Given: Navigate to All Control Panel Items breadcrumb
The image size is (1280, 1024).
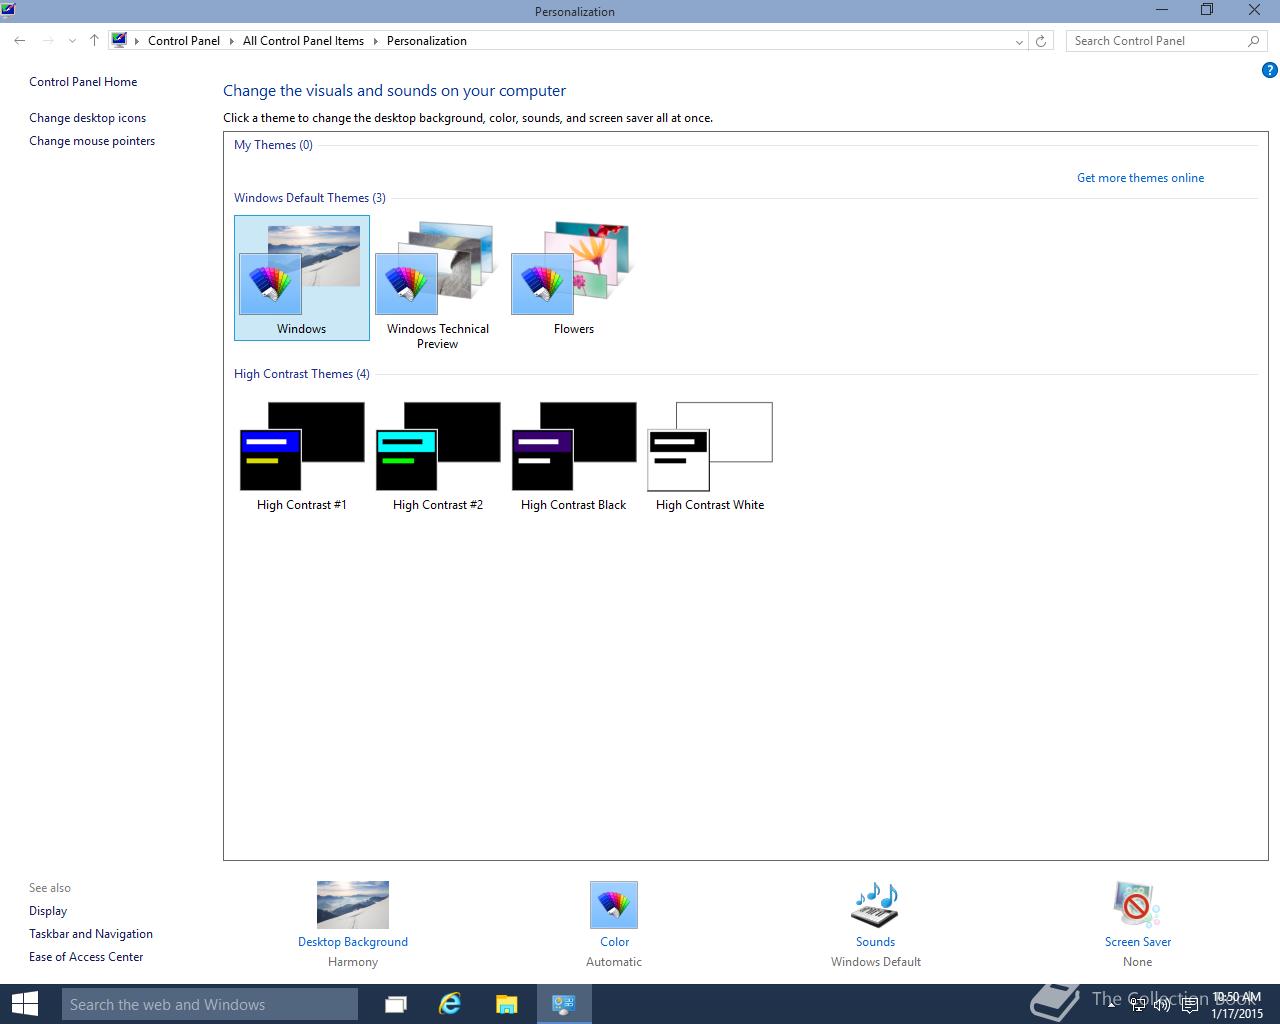Looking at the screenshot, I should point(303,41).
